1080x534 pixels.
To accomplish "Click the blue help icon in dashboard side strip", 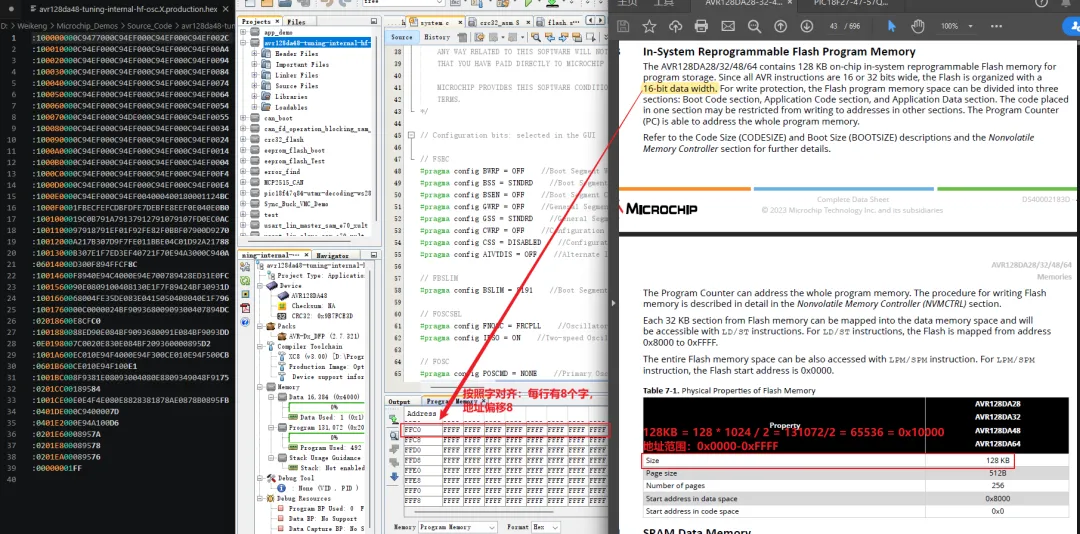I will 245,321.
